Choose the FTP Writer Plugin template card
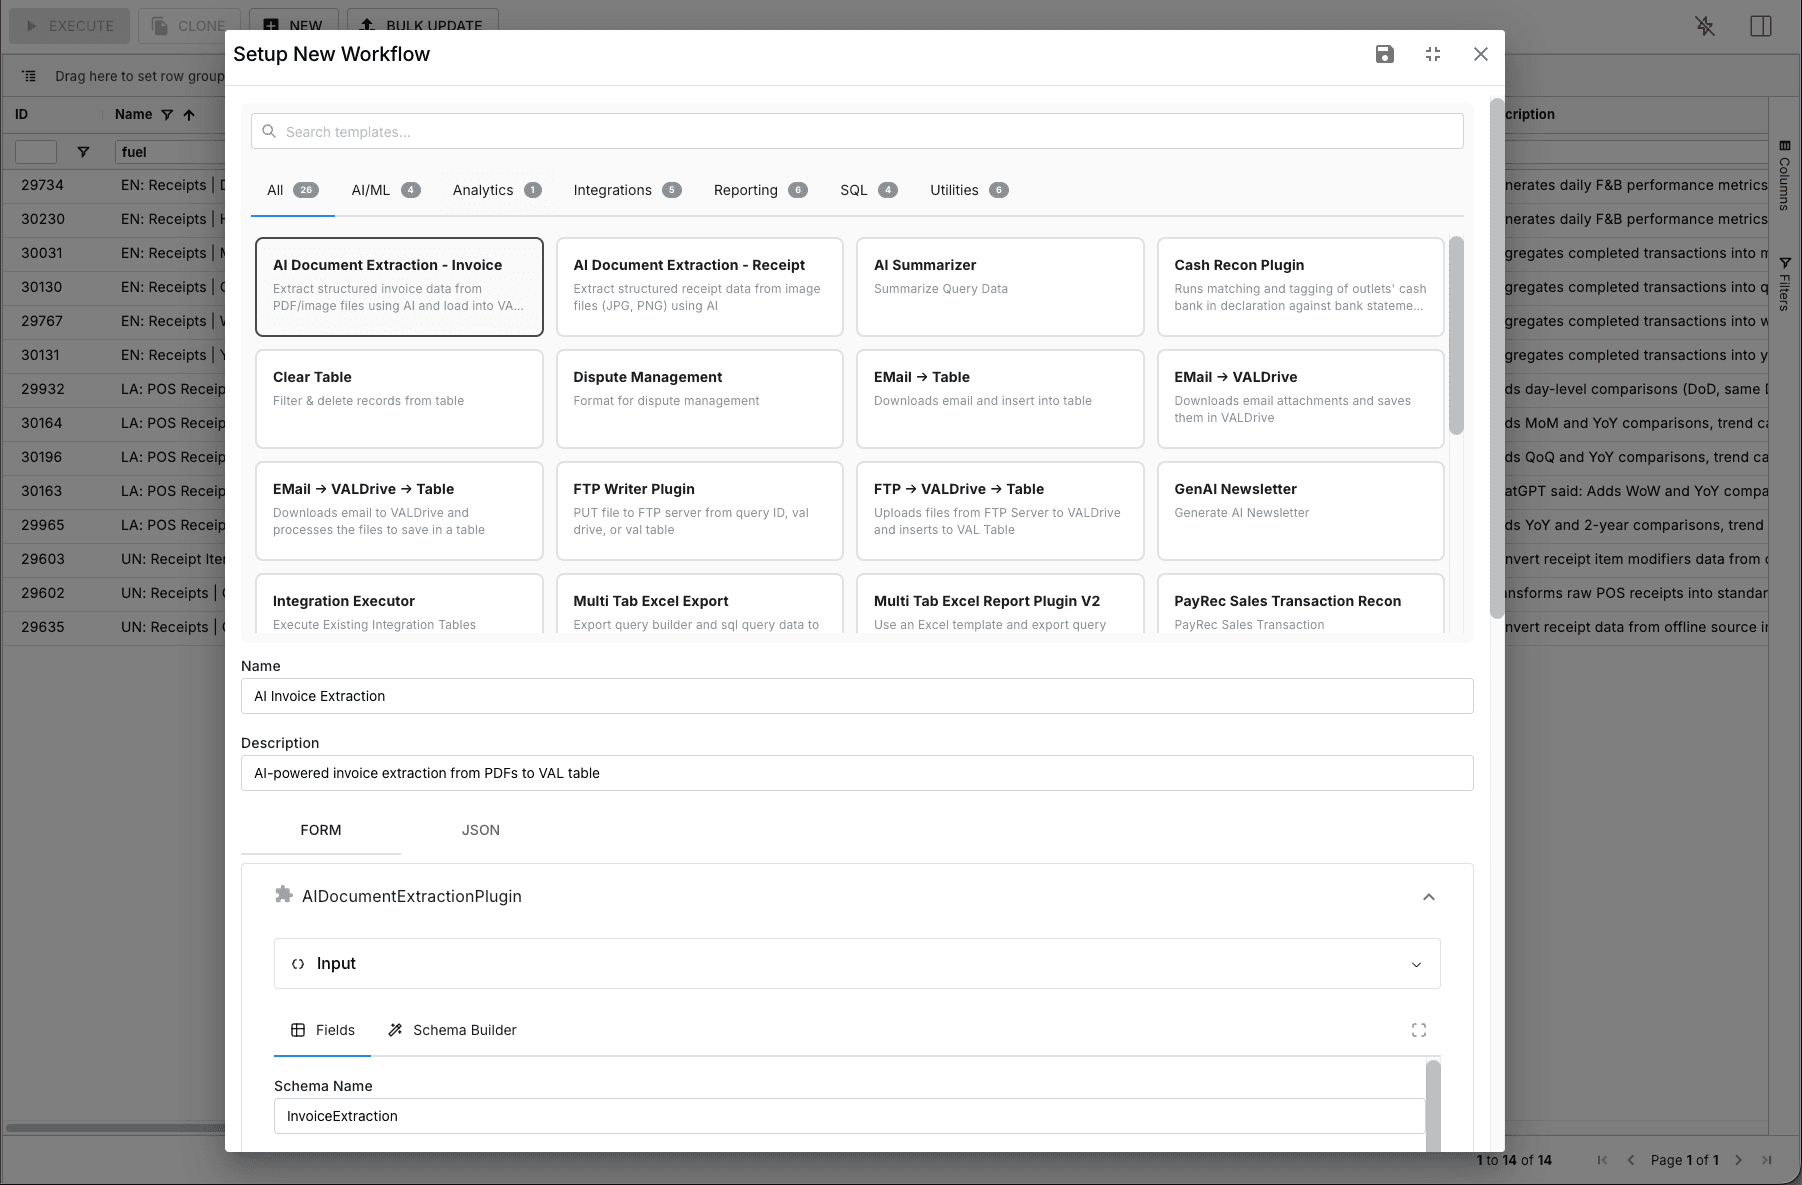The width and height of the screenshot is (1802, 1185). pos(699,511)
